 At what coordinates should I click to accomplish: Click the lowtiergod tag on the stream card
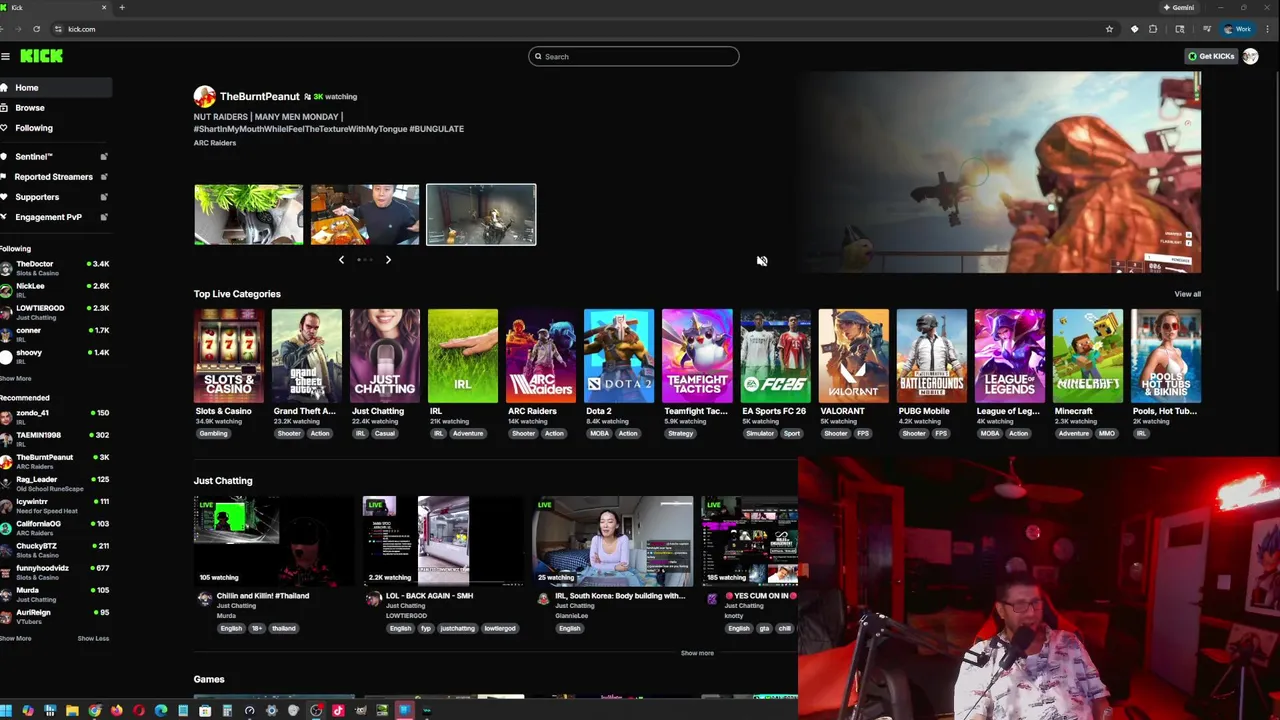[500, 629]
